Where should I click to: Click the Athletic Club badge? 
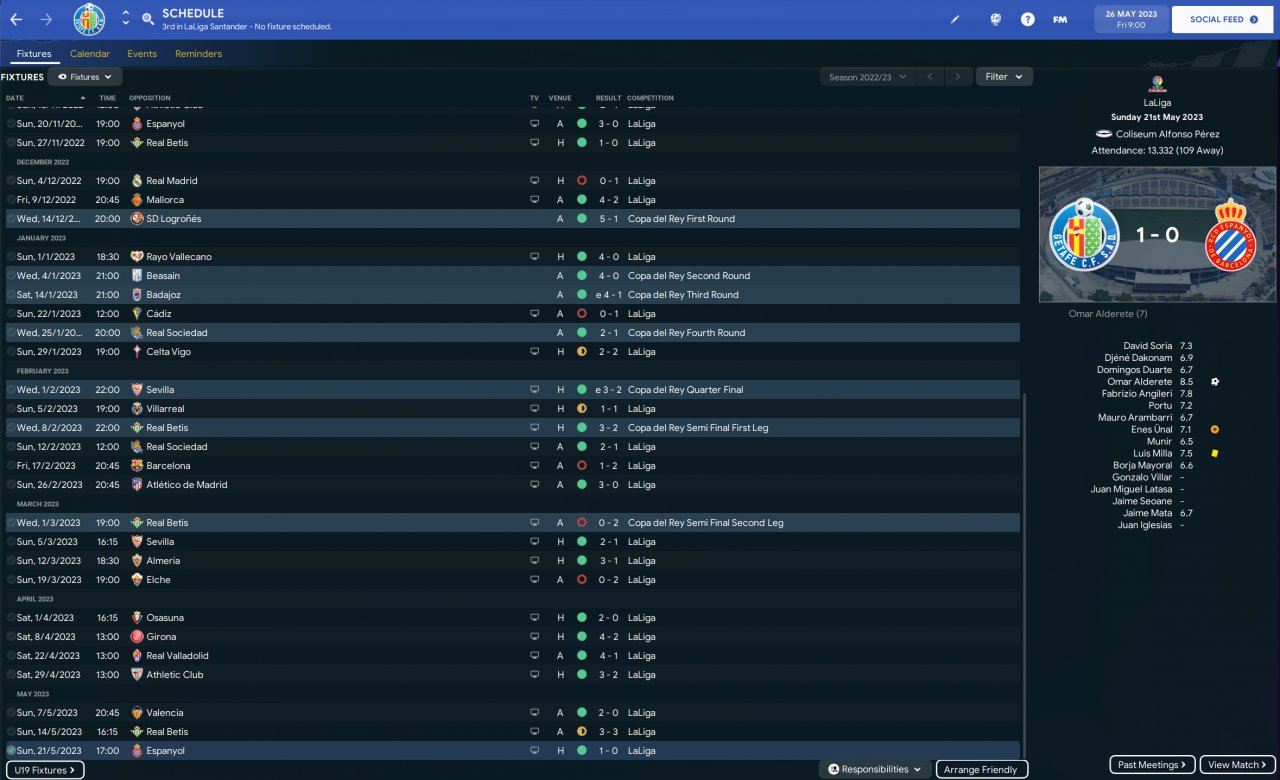click(x=137, y=675)
